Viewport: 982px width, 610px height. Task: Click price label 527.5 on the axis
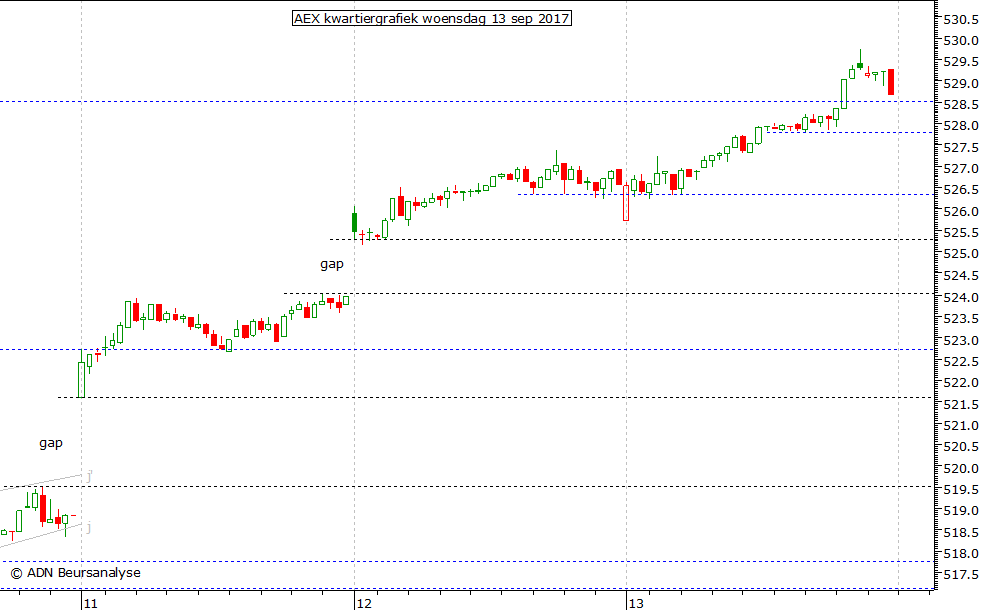(x=961, y=148)
